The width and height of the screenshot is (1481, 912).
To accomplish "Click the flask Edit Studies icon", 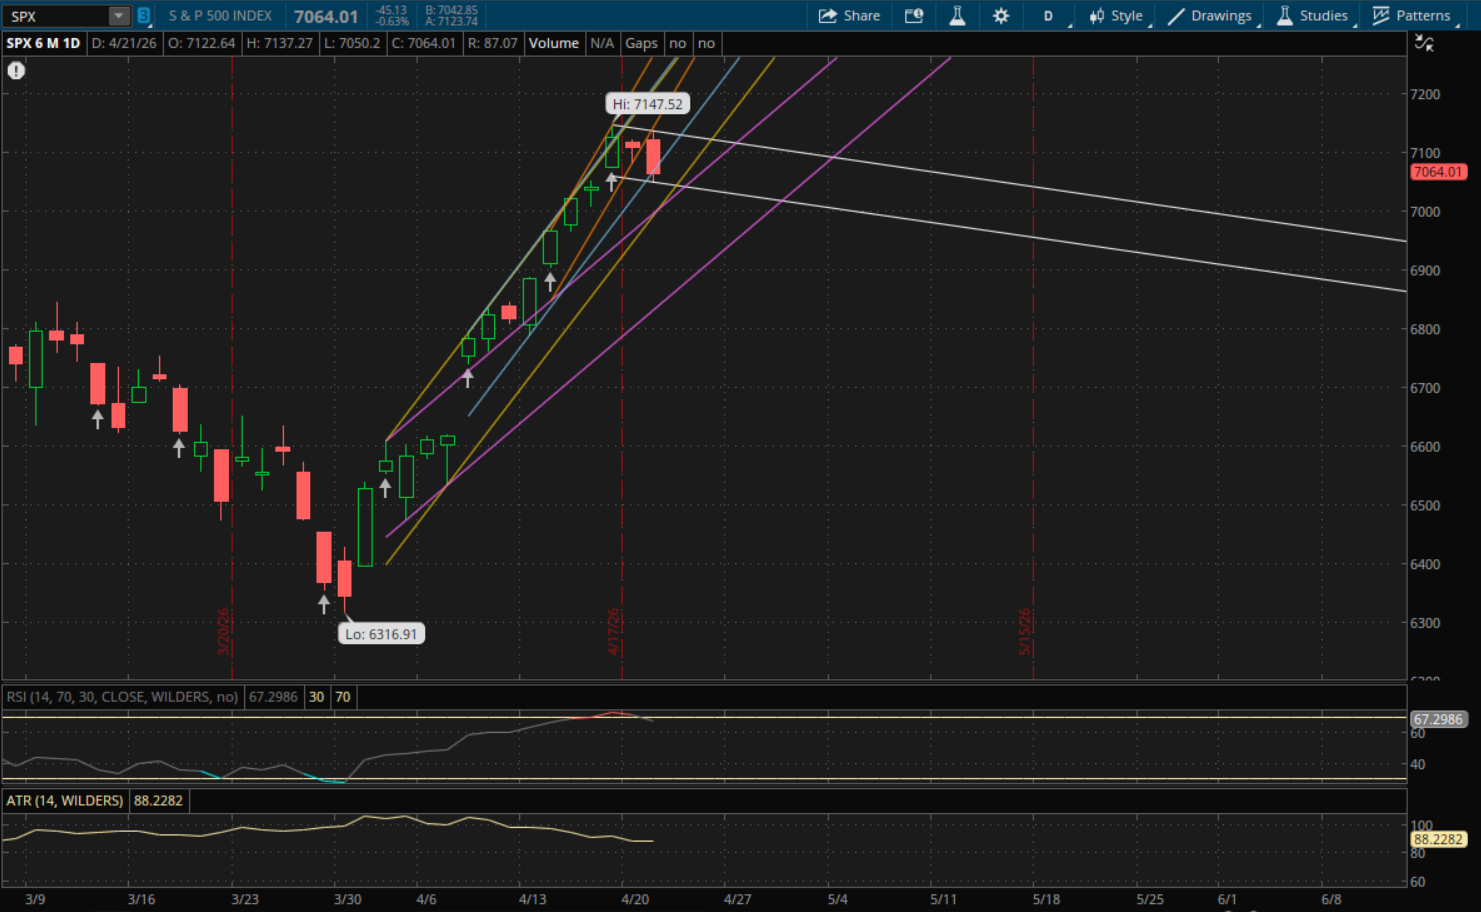I will pos(957,16).
